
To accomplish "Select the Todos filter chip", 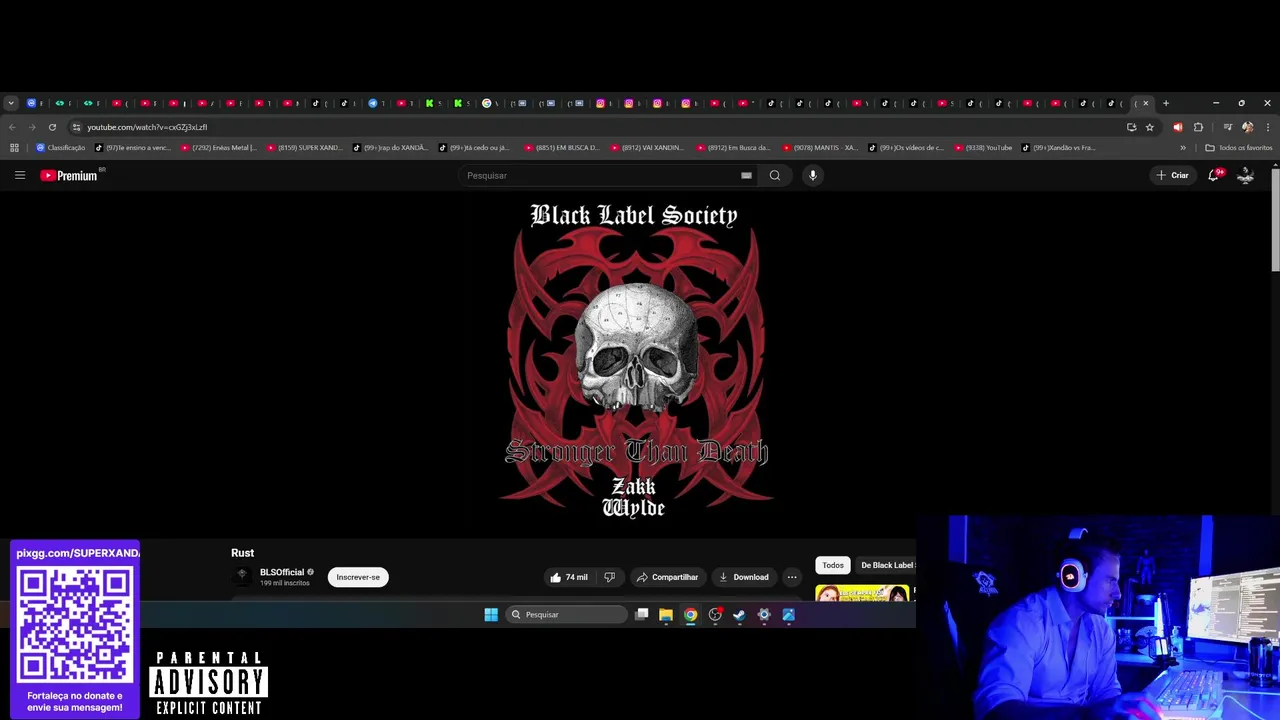I will point(833,565).
